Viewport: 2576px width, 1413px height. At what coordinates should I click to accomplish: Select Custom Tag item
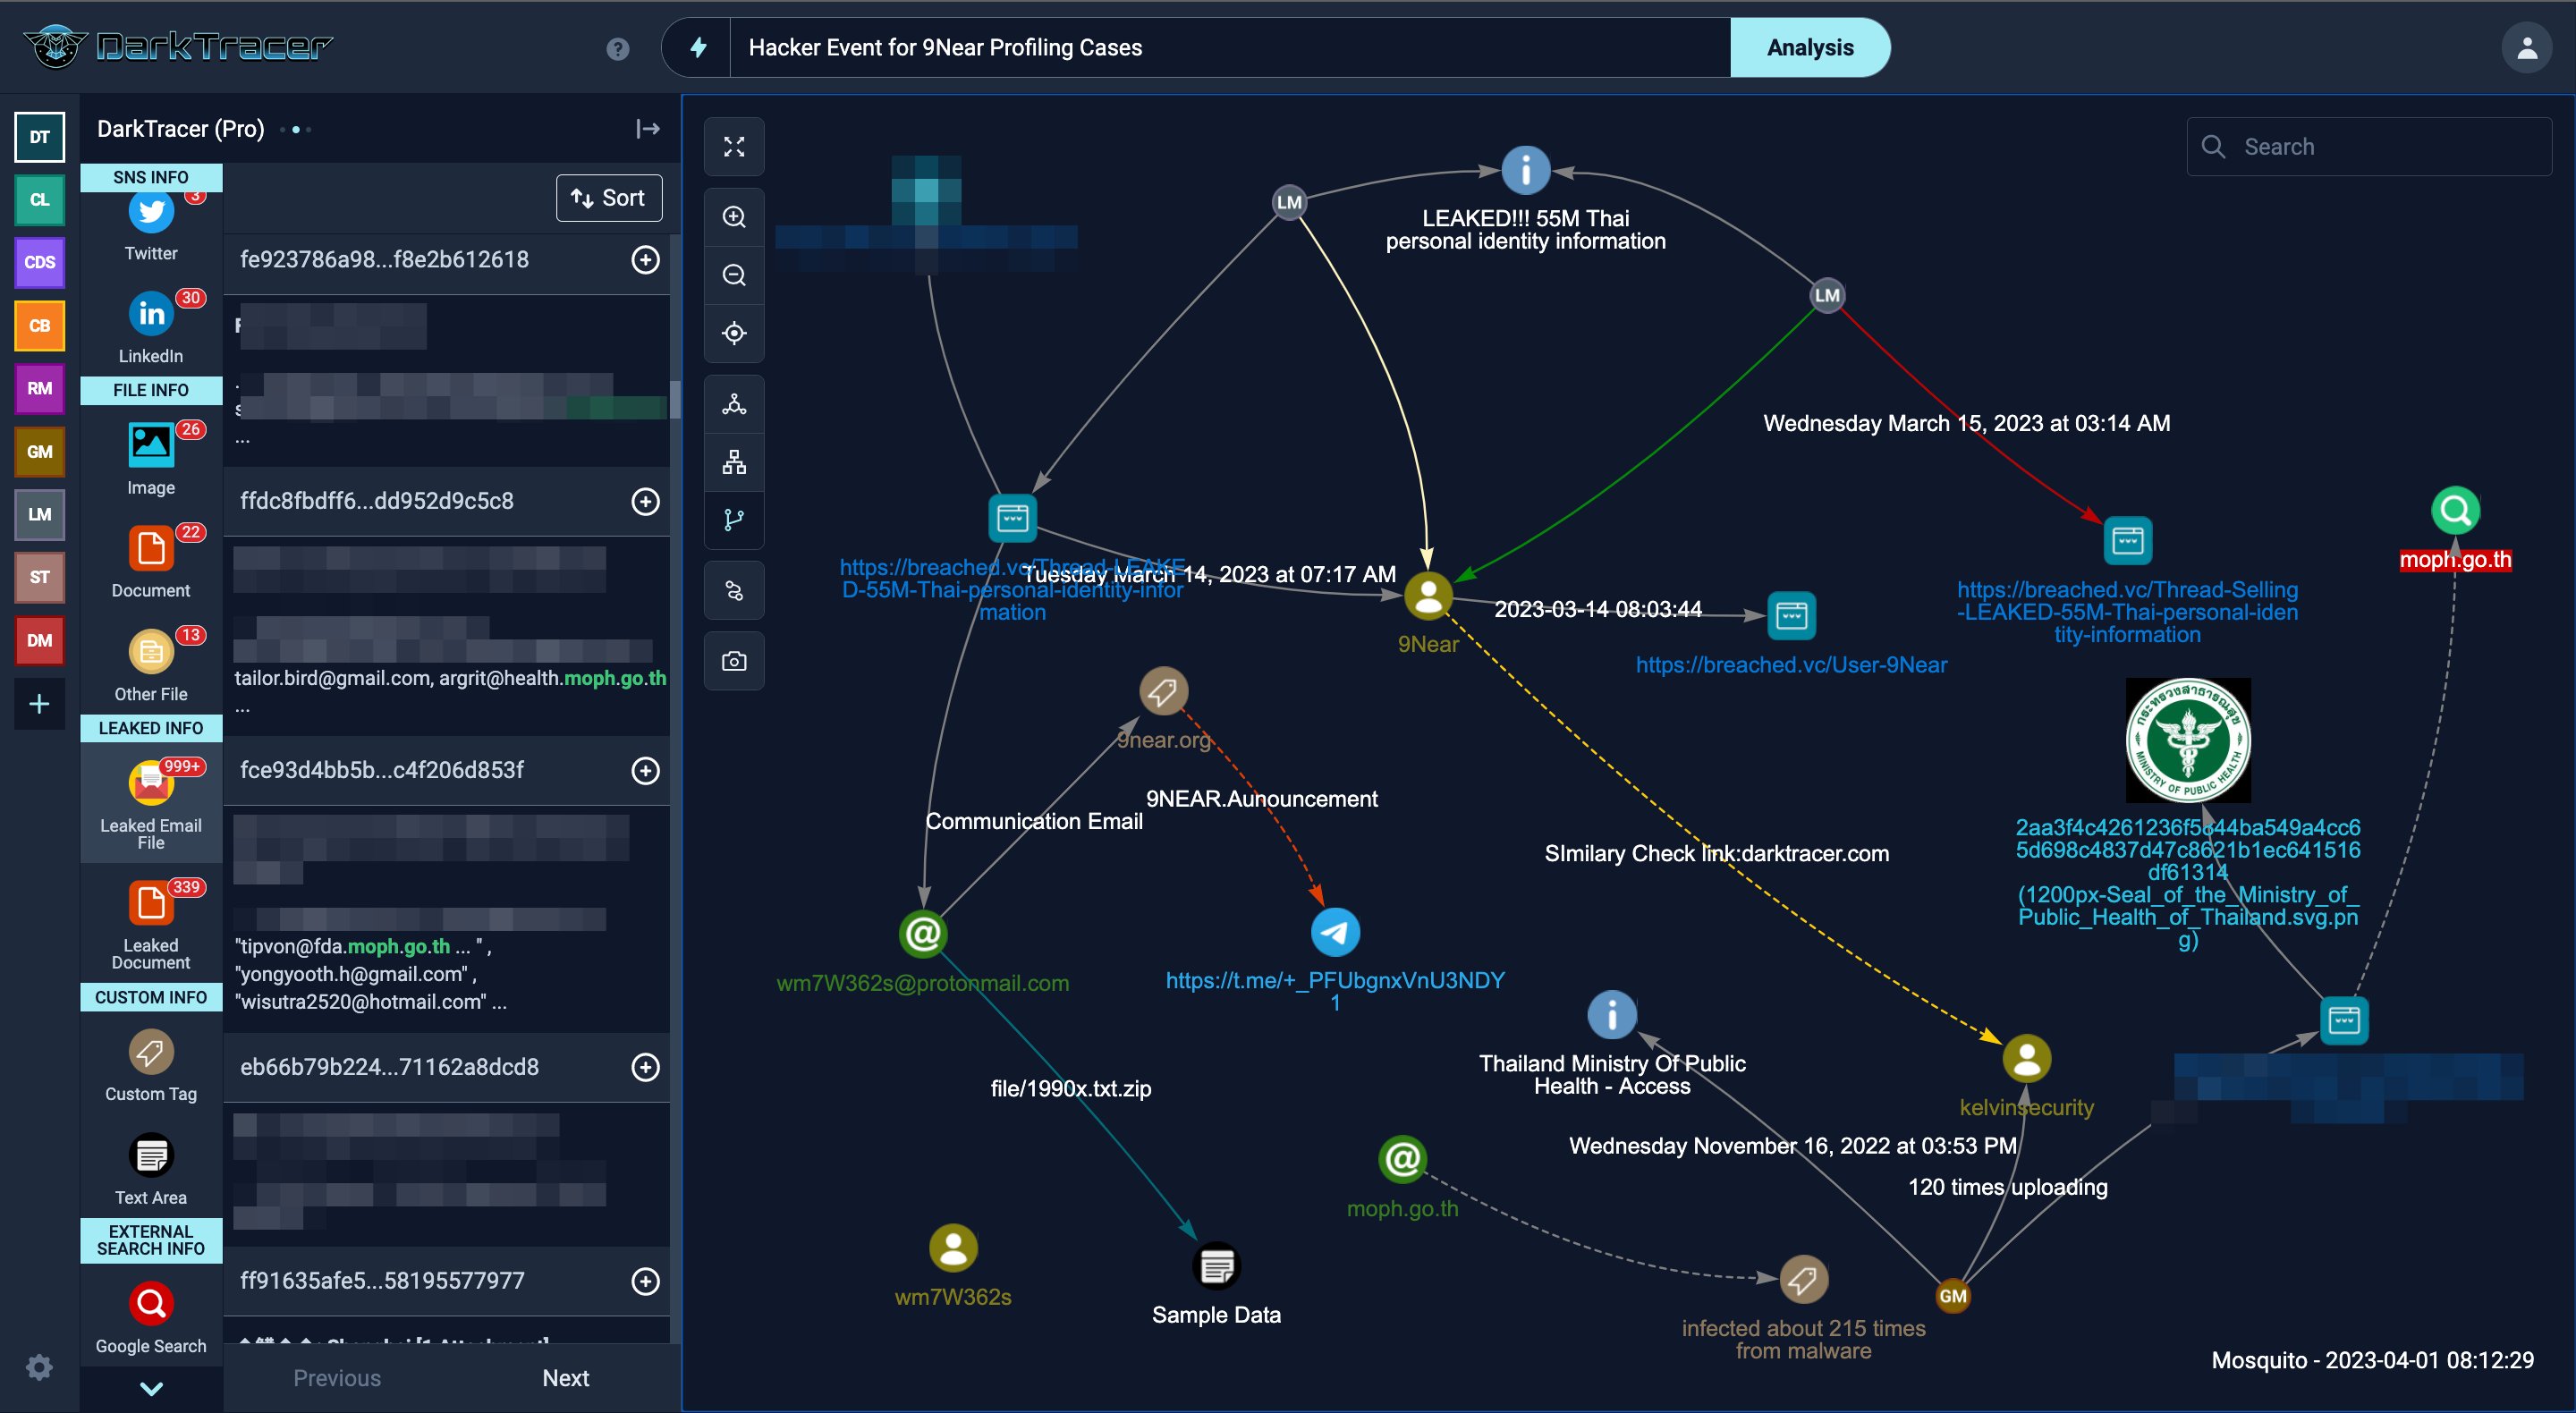tap(151, 1066)
